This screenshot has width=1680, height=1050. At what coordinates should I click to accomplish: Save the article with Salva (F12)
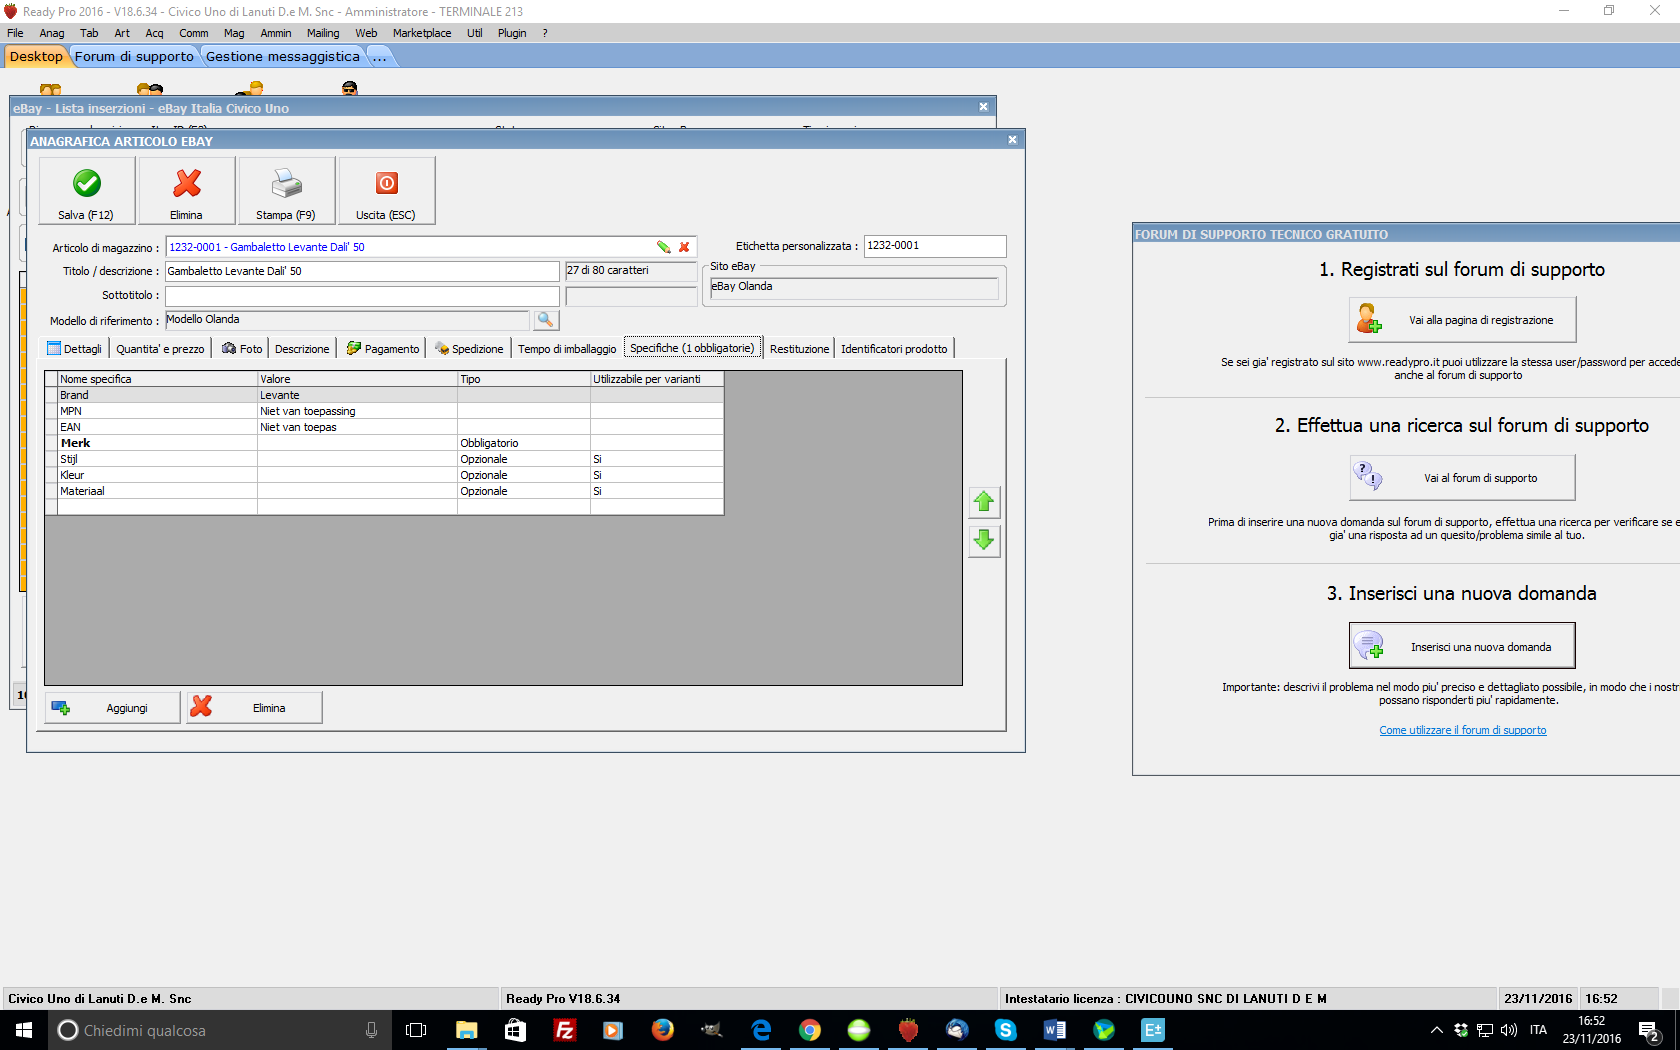point(87,190)
